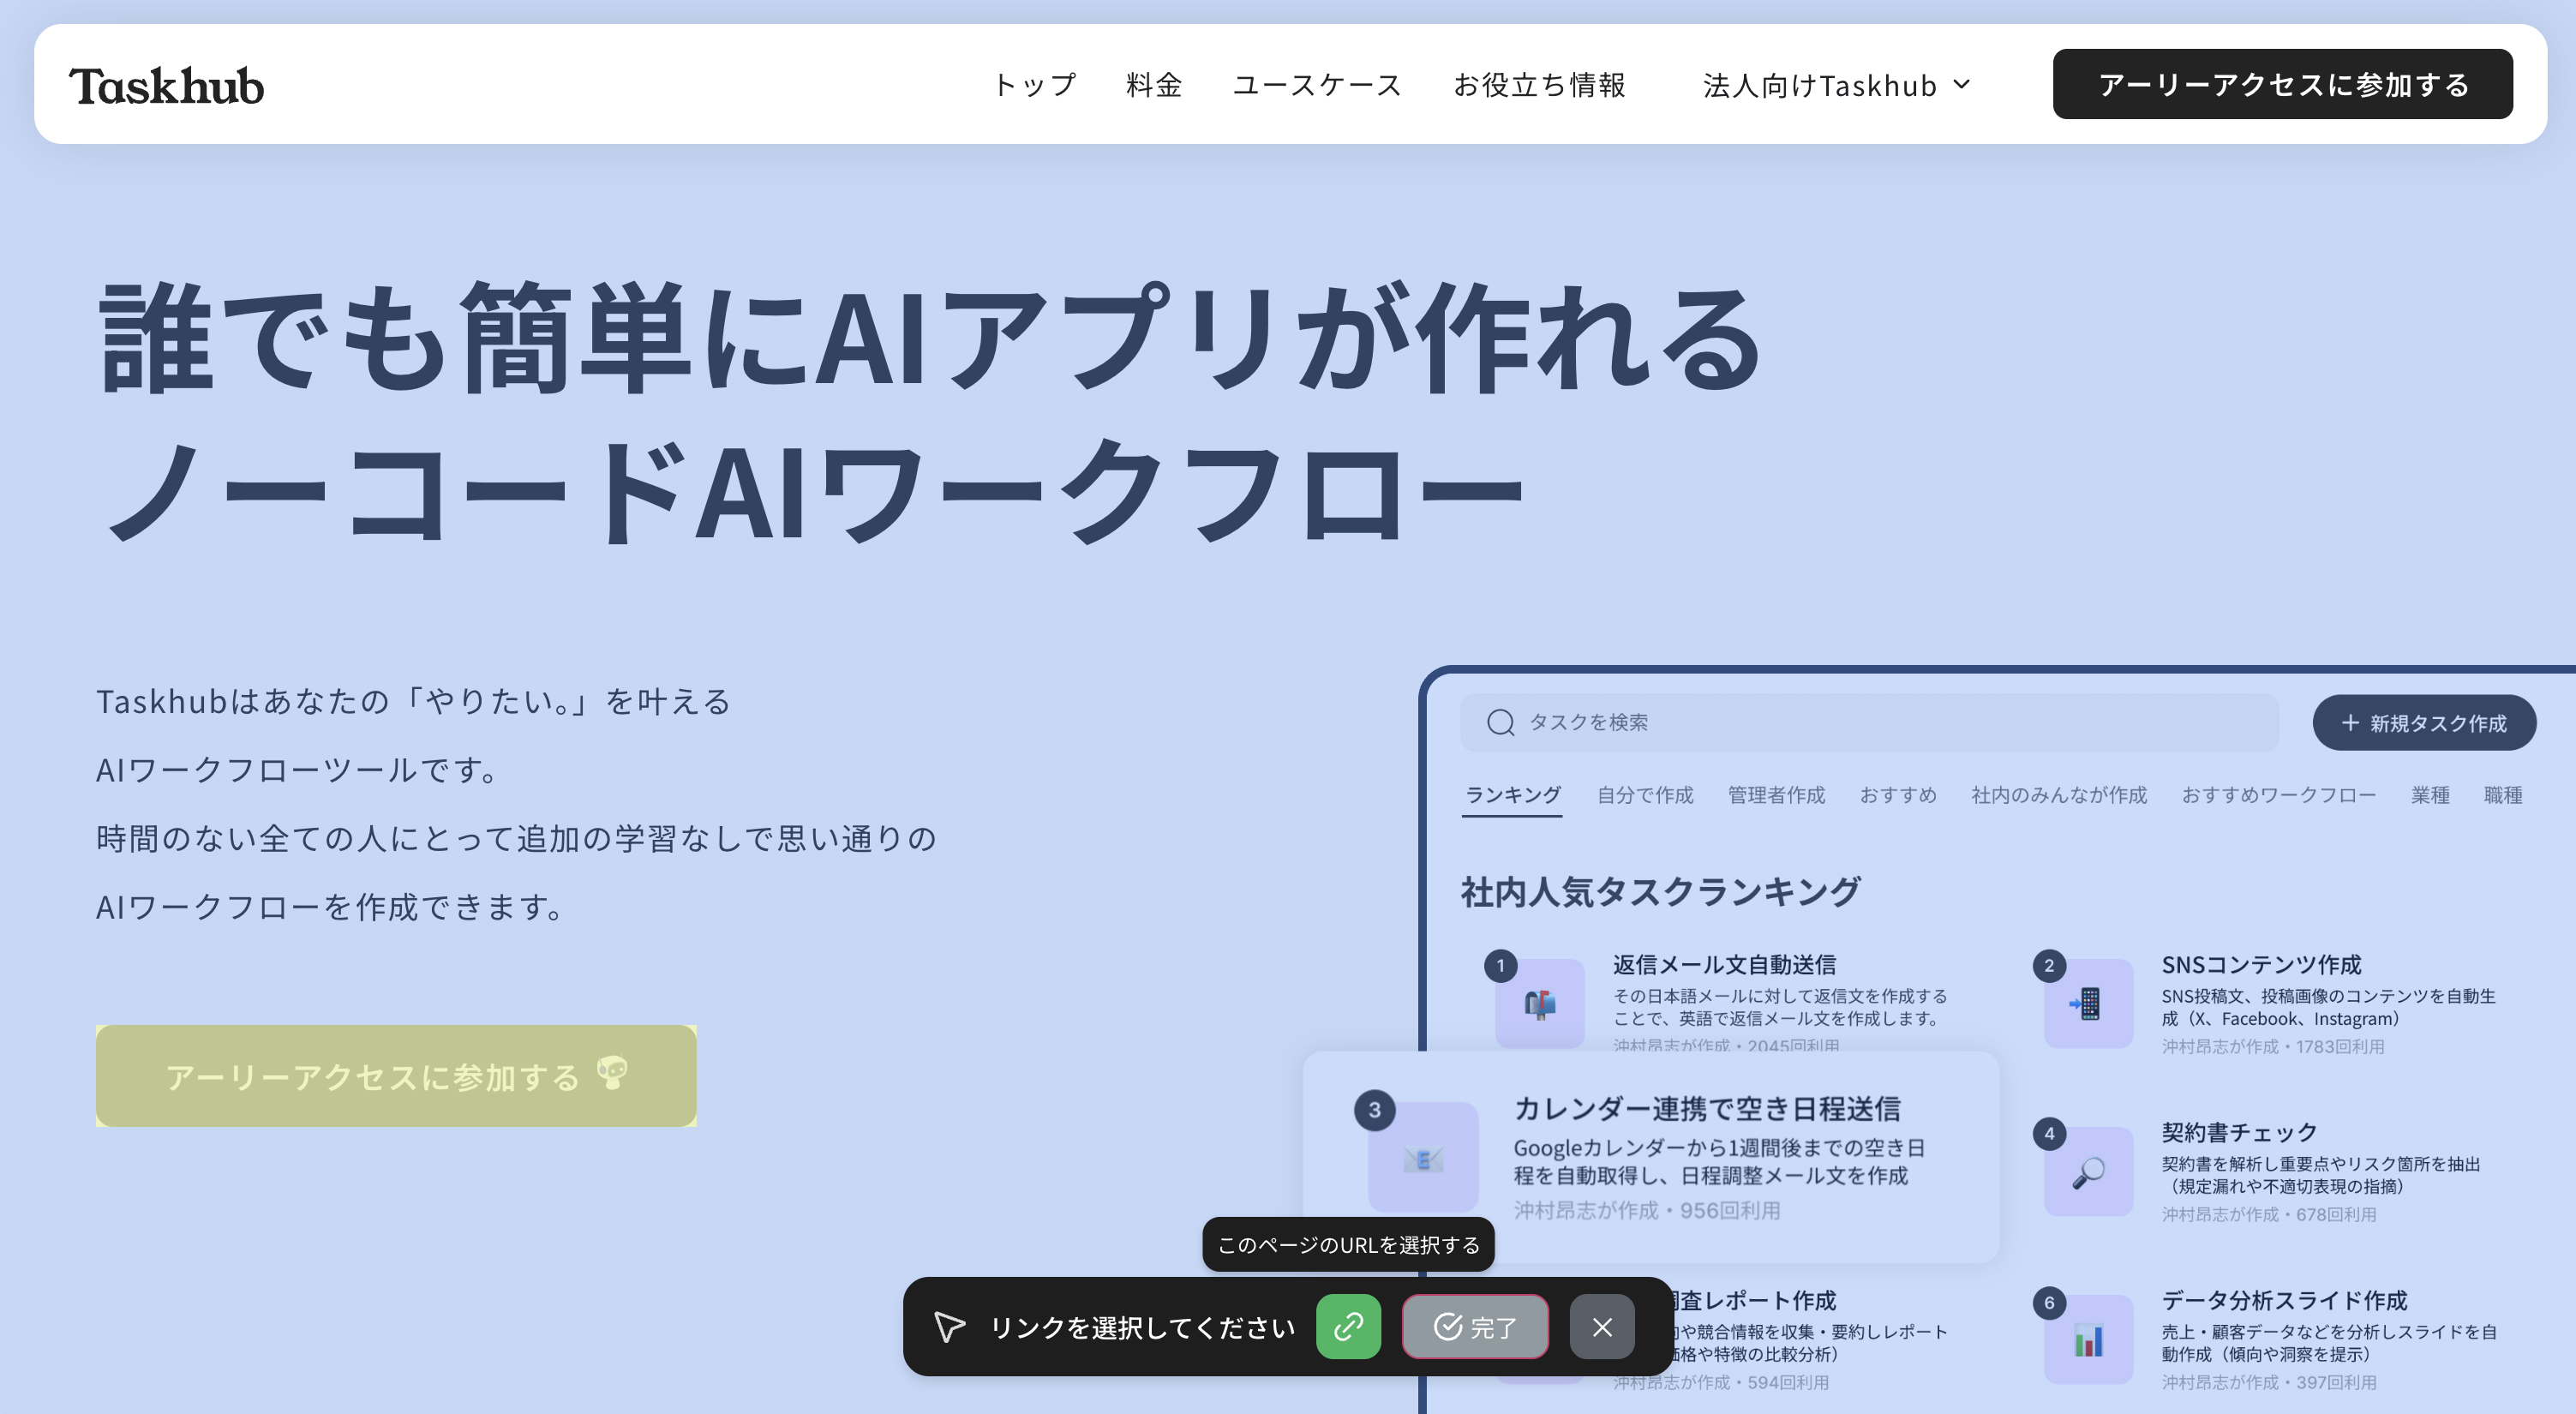
Task: Open カレンダー連携で空き日程送信 card title
Action: [1707, 1108]
